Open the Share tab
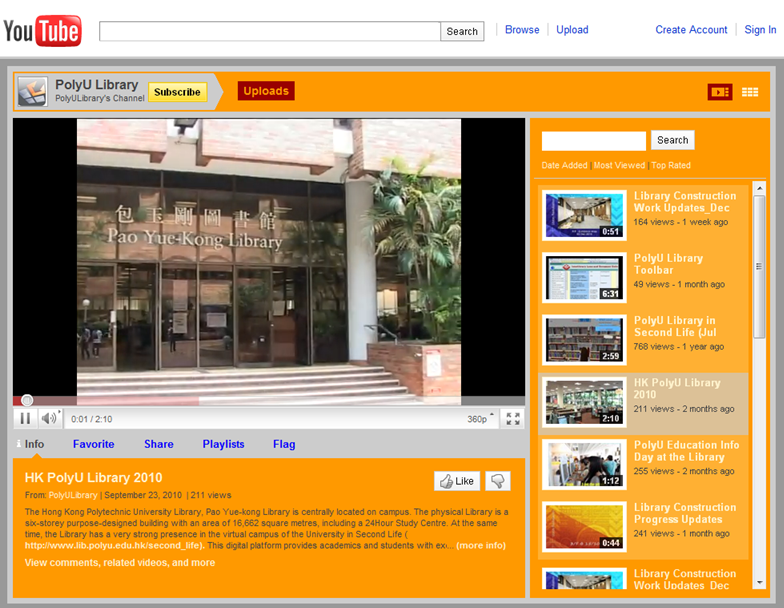The width and height of the screenshot is (784, 608). 159,444
